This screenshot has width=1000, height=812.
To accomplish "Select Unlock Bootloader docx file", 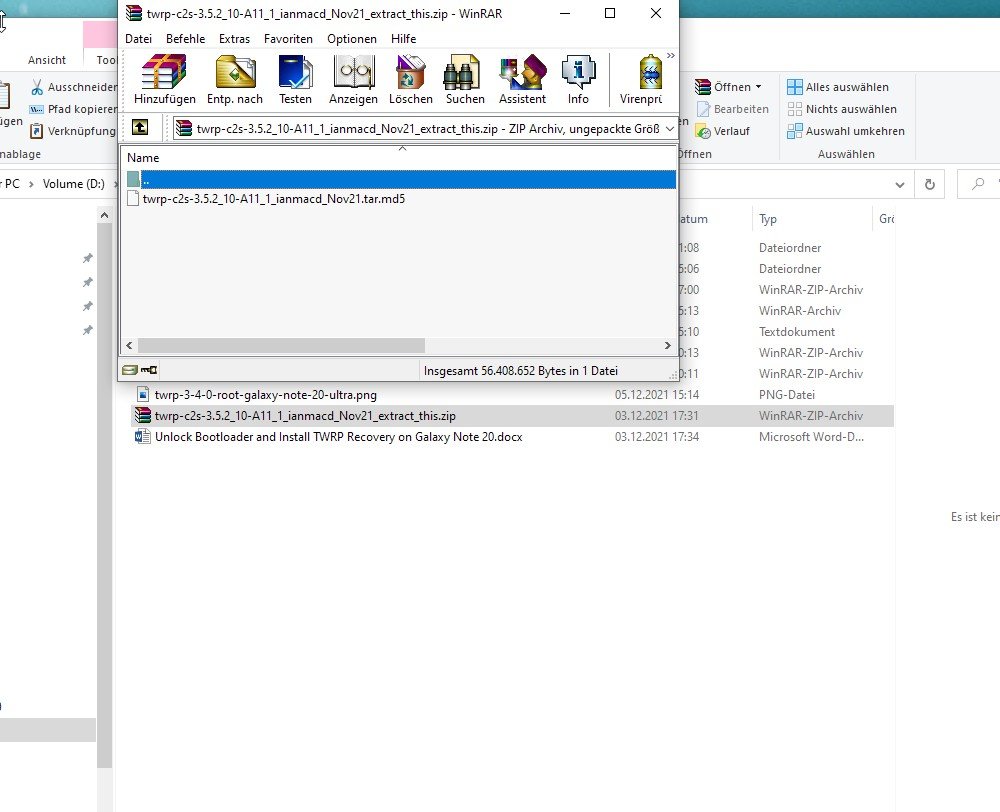I will tap(339, 437).
